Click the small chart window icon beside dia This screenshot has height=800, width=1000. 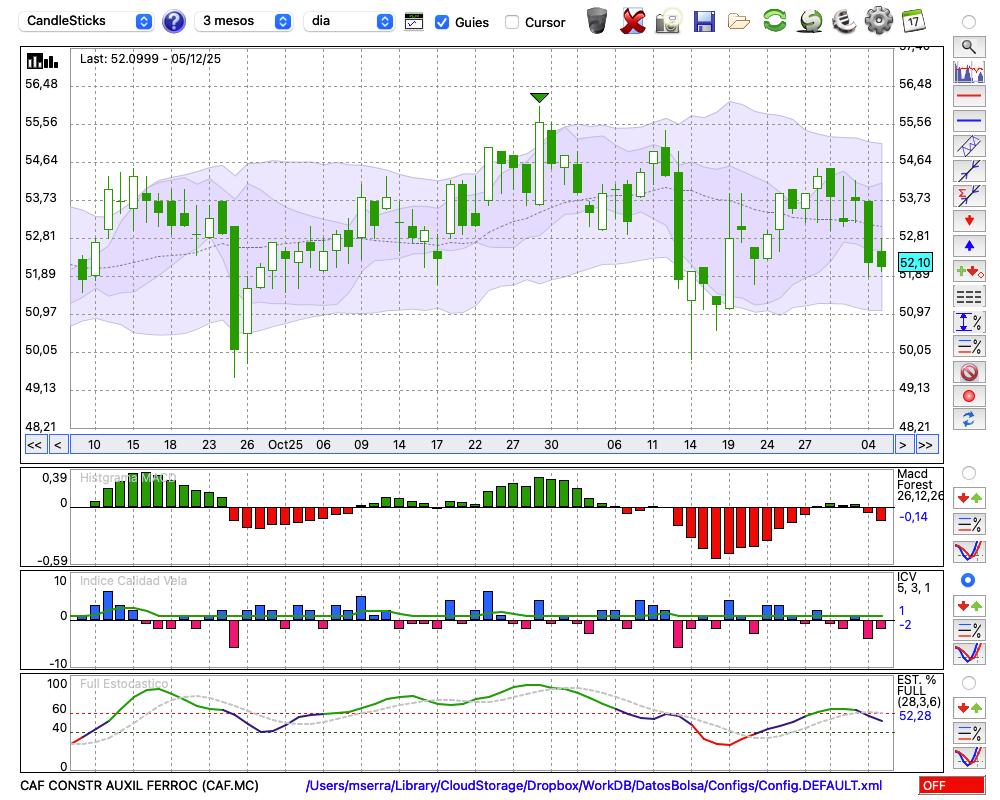tap(414, 22)
